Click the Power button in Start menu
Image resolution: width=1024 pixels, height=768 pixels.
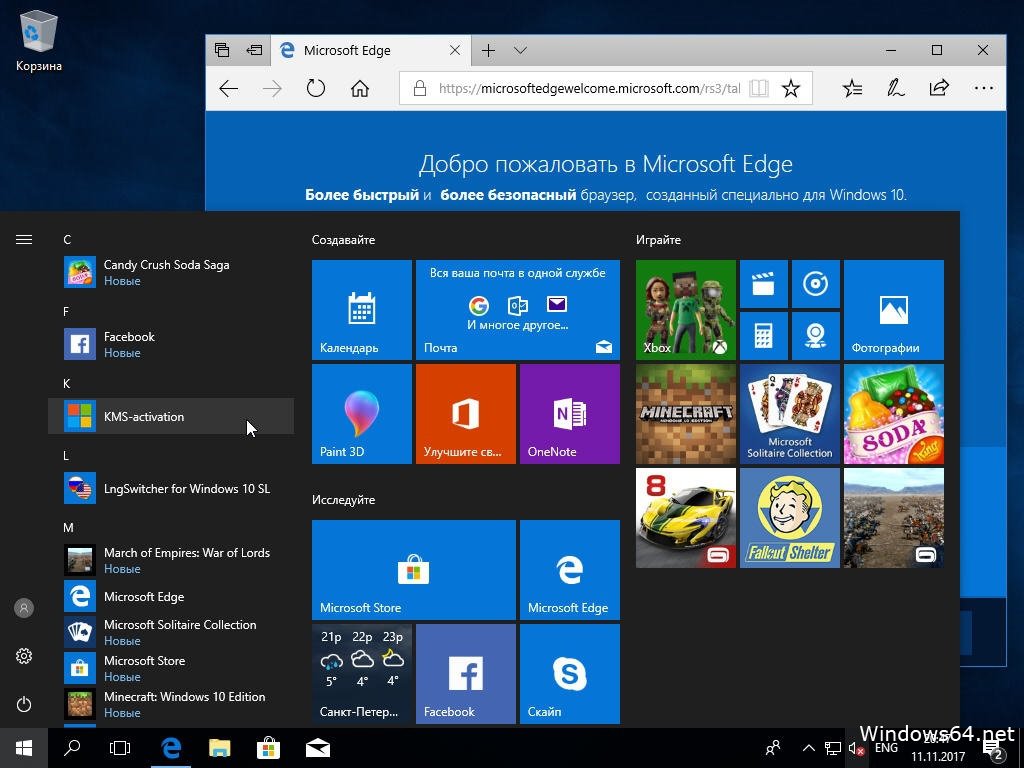[24, 704]
